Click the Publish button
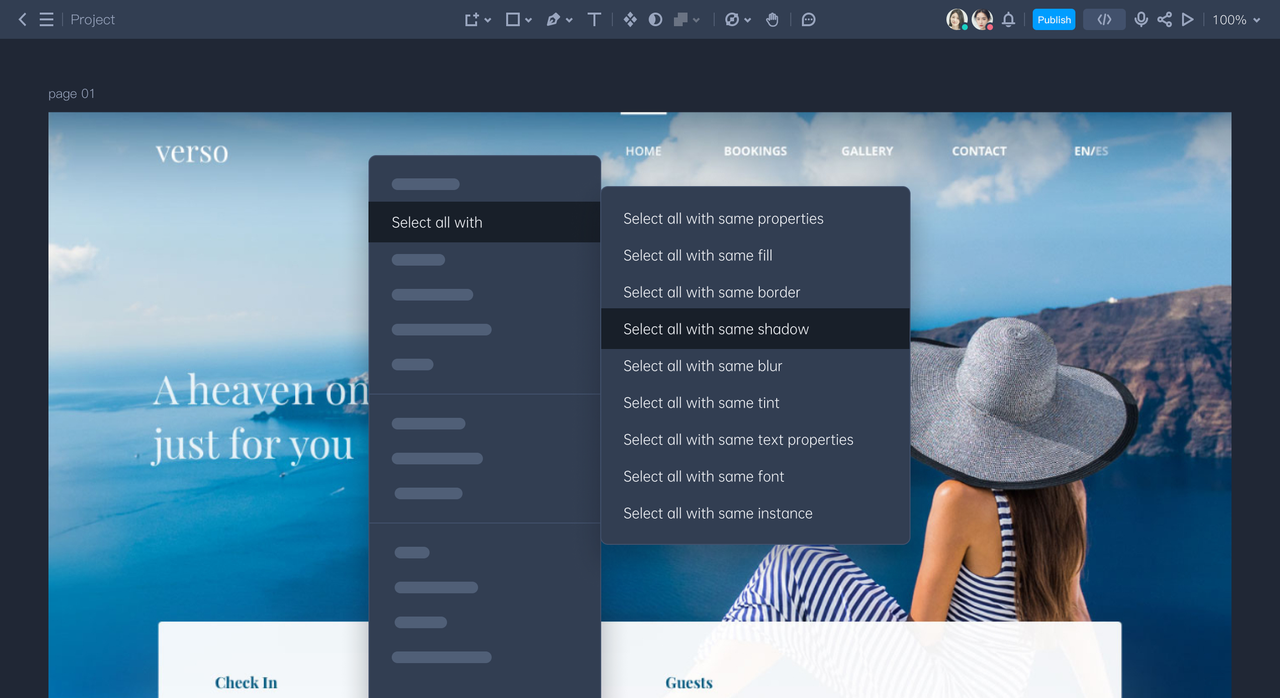The width and height of the screenshot is (1280, 698). pos(1054,19)
